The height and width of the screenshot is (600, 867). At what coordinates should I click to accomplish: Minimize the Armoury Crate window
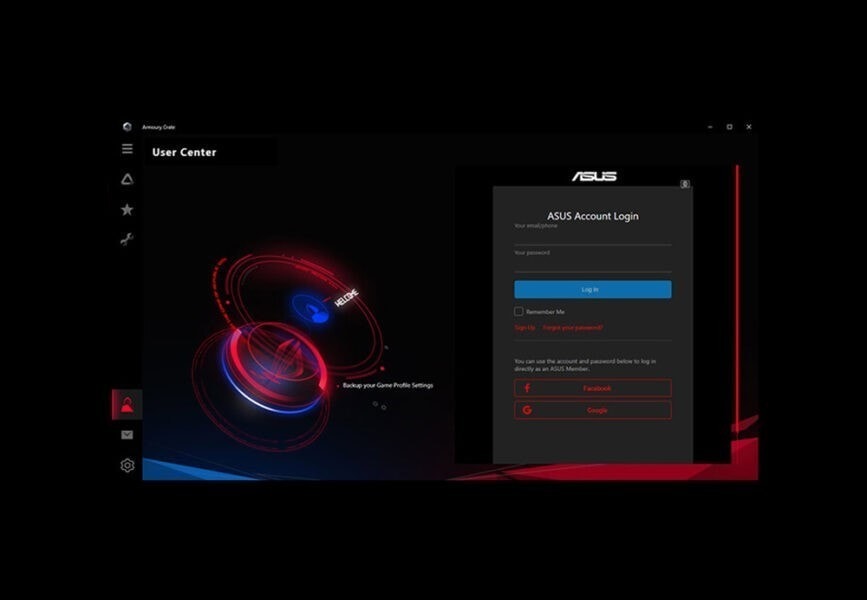pyautogui.click(x=711, y=127)
